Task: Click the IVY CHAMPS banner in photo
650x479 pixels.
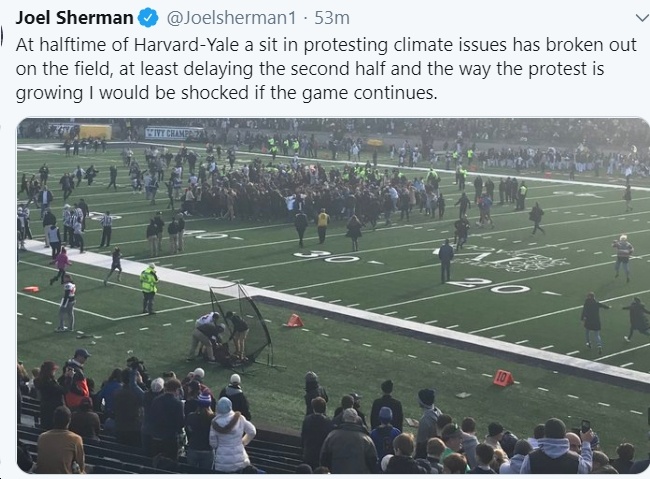Action: 175,133
